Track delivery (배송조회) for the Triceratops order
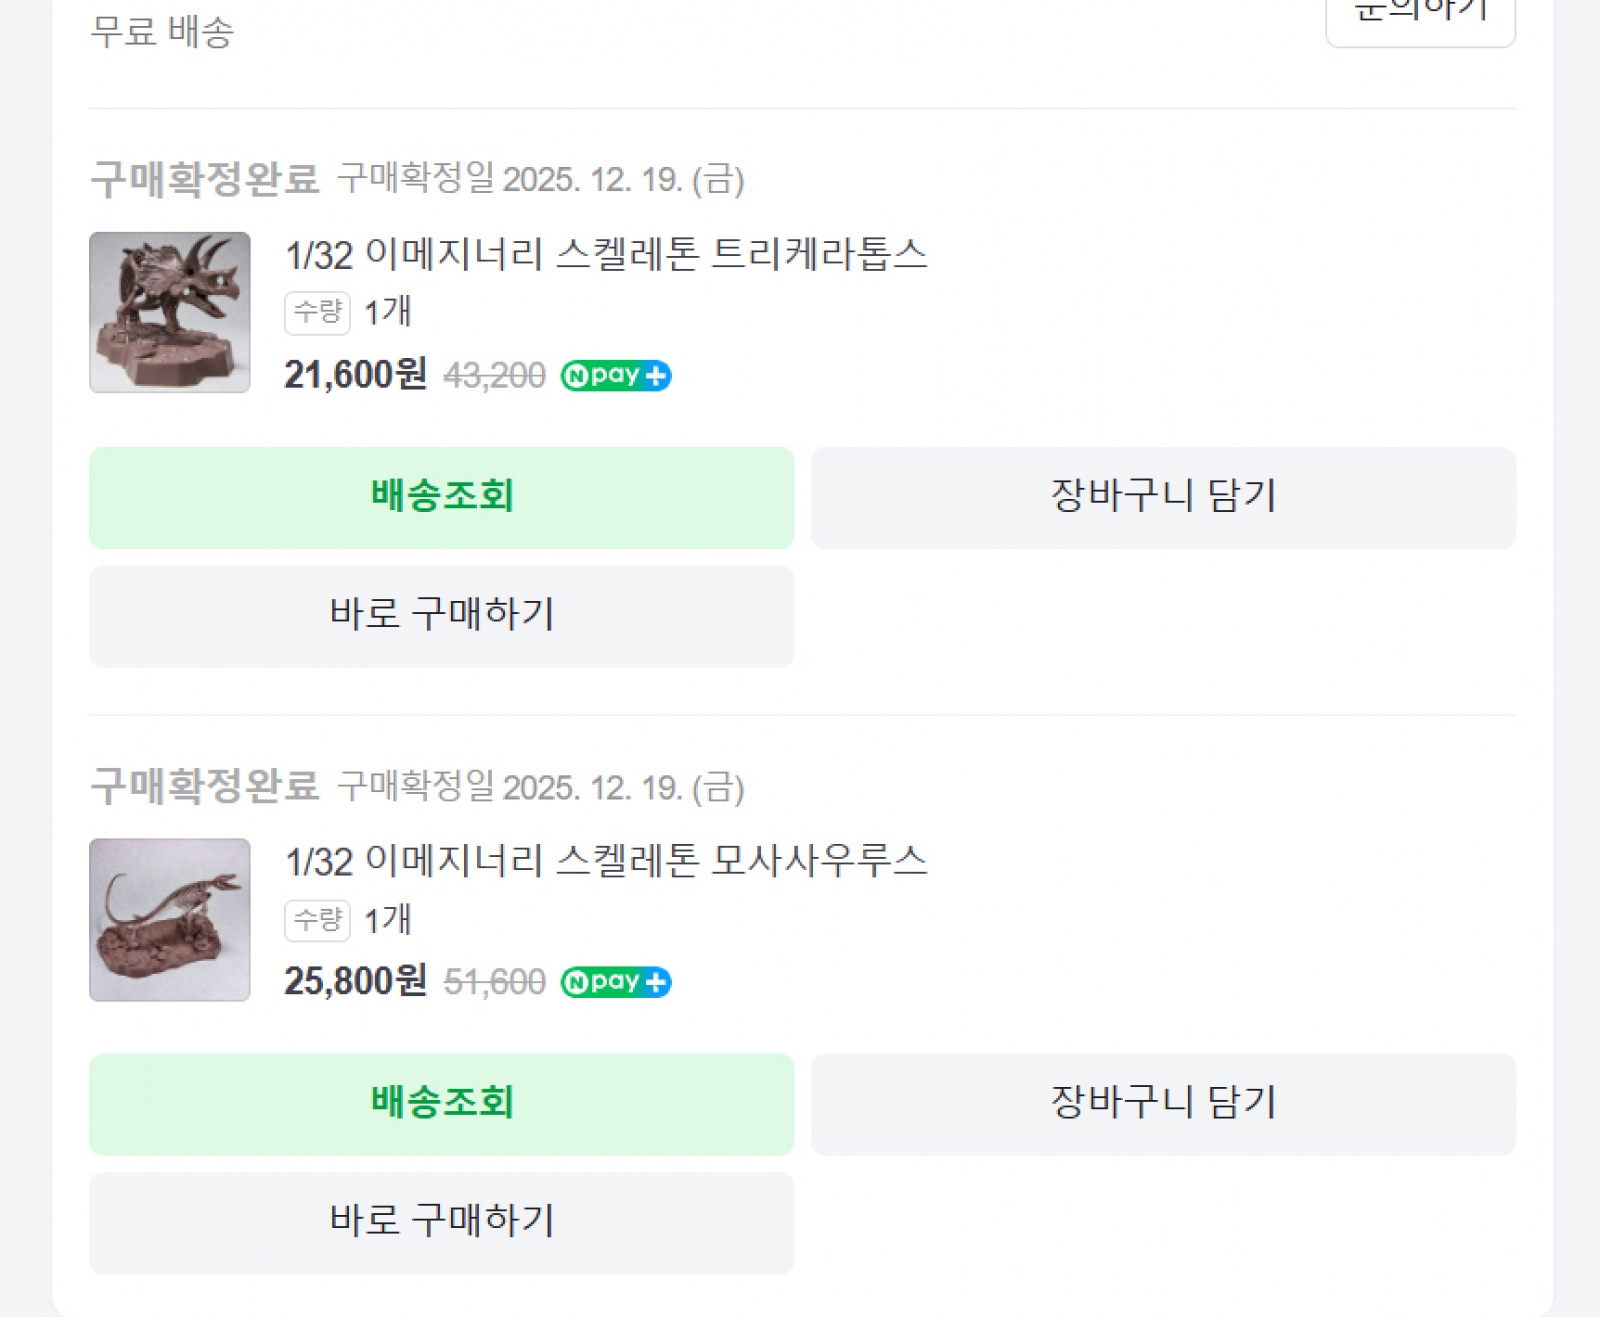 click(x=441, y=497)
